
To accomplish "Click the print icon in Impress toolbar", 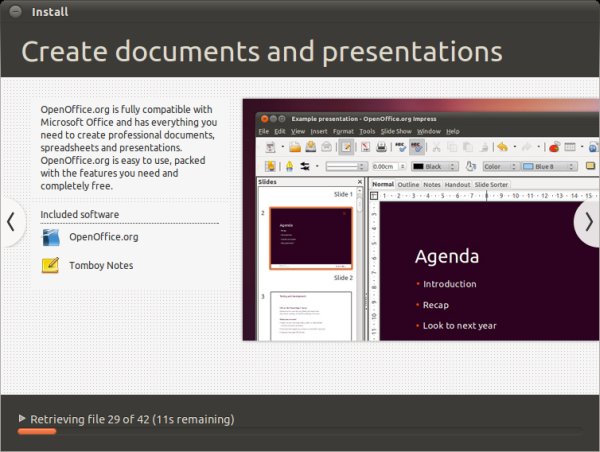I will pyautogui.click(x=381, y=147).
